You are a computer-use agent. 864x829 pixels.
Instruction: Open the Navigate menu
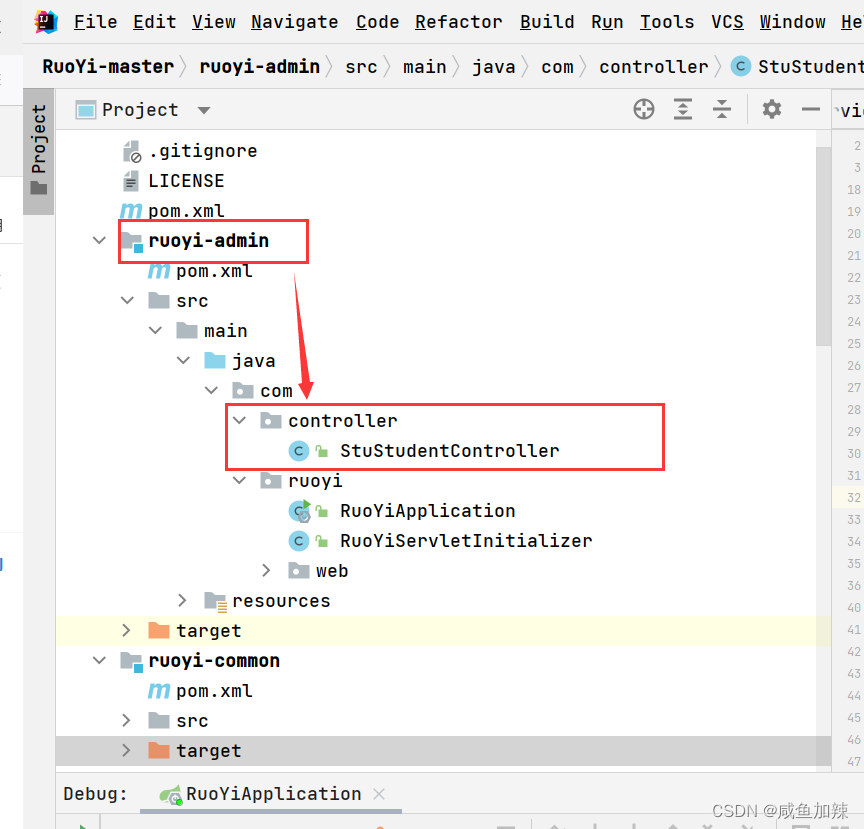(294, 22)
